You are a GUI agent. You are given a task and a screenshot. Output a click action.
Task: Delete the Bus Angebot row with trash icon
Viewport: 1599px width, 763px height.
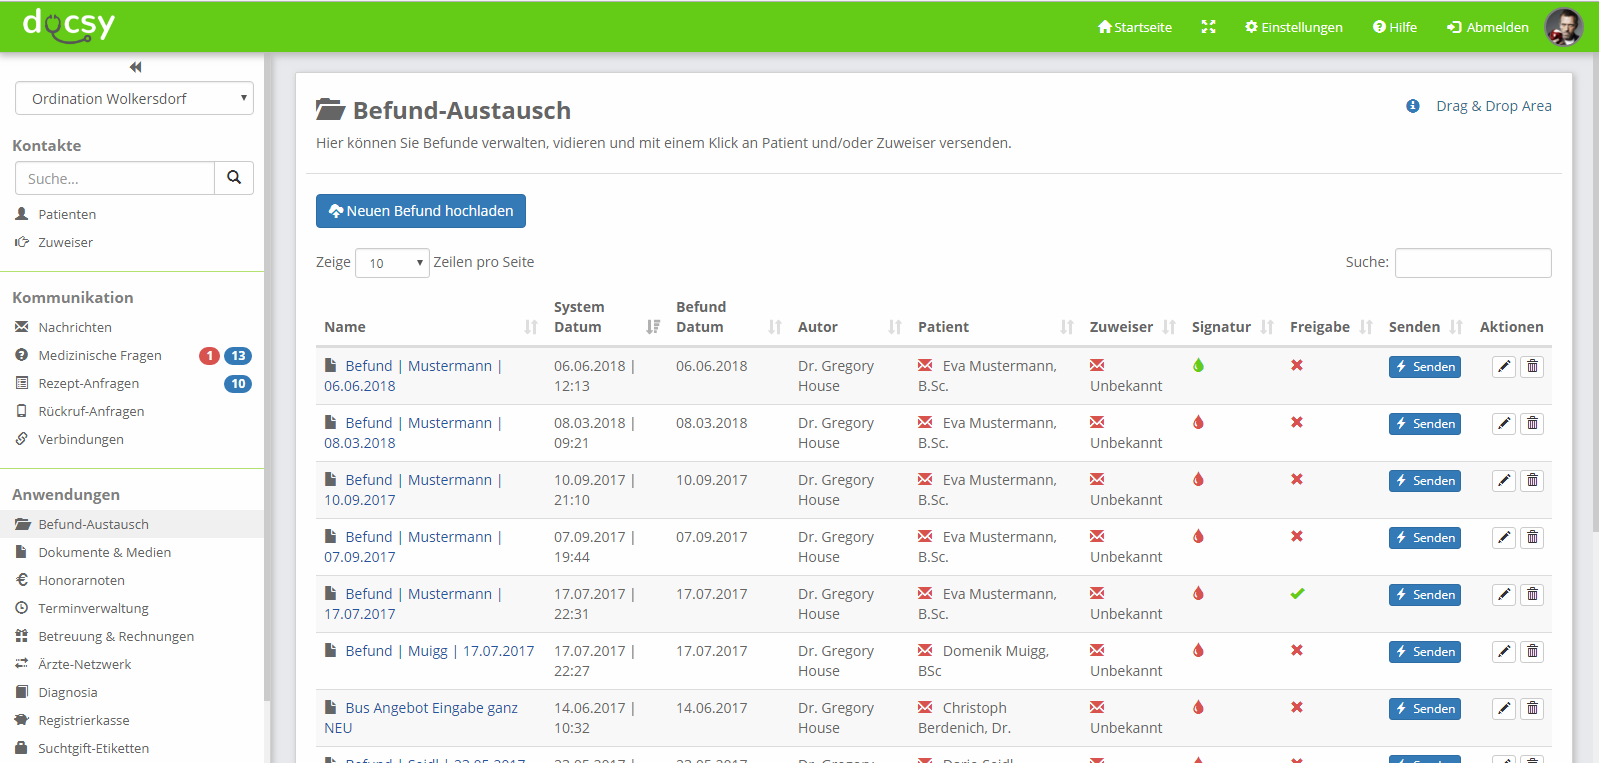(x=1532, y=709)
